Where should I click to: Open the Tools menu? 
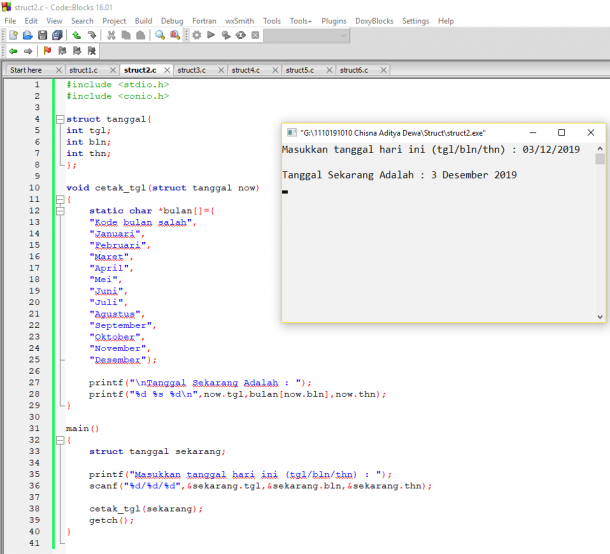(x=272, y=21)
